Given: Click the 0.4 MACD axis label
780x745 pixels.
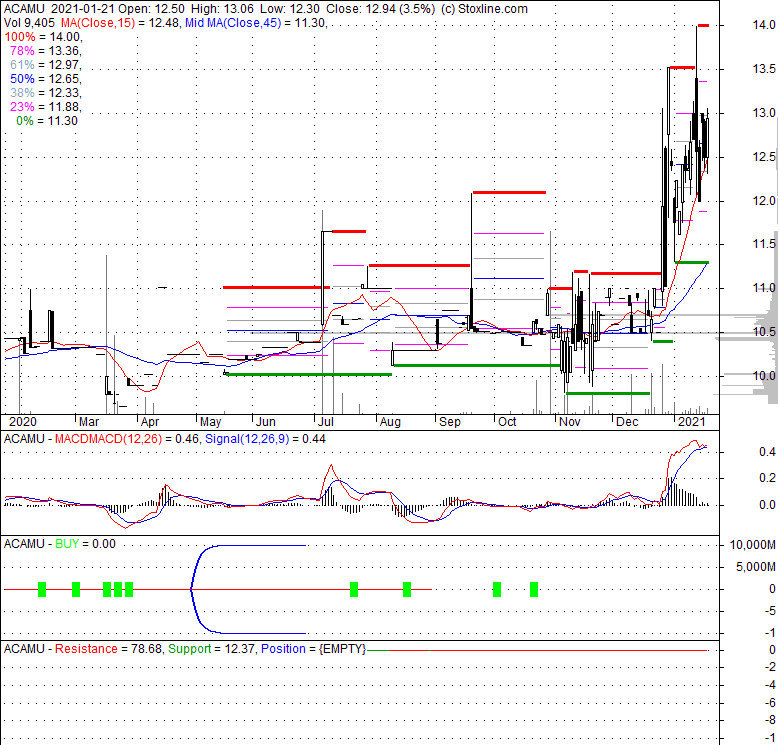Looking at the screenshot, I should tap(767, 452).
